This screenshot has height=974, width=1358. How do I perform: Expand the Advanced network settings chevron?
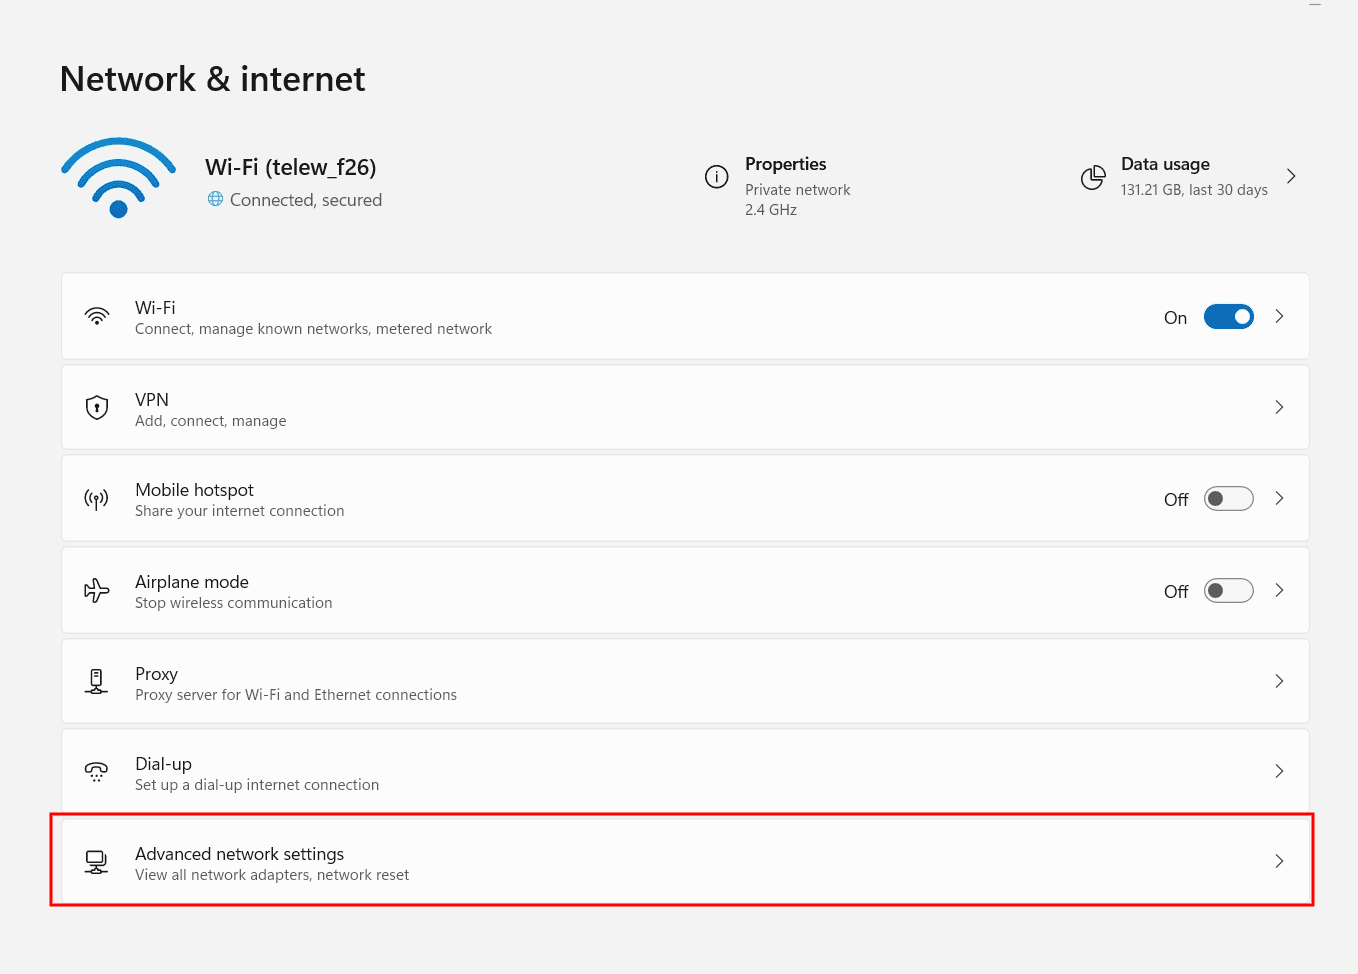click(x=1279, y=861)
